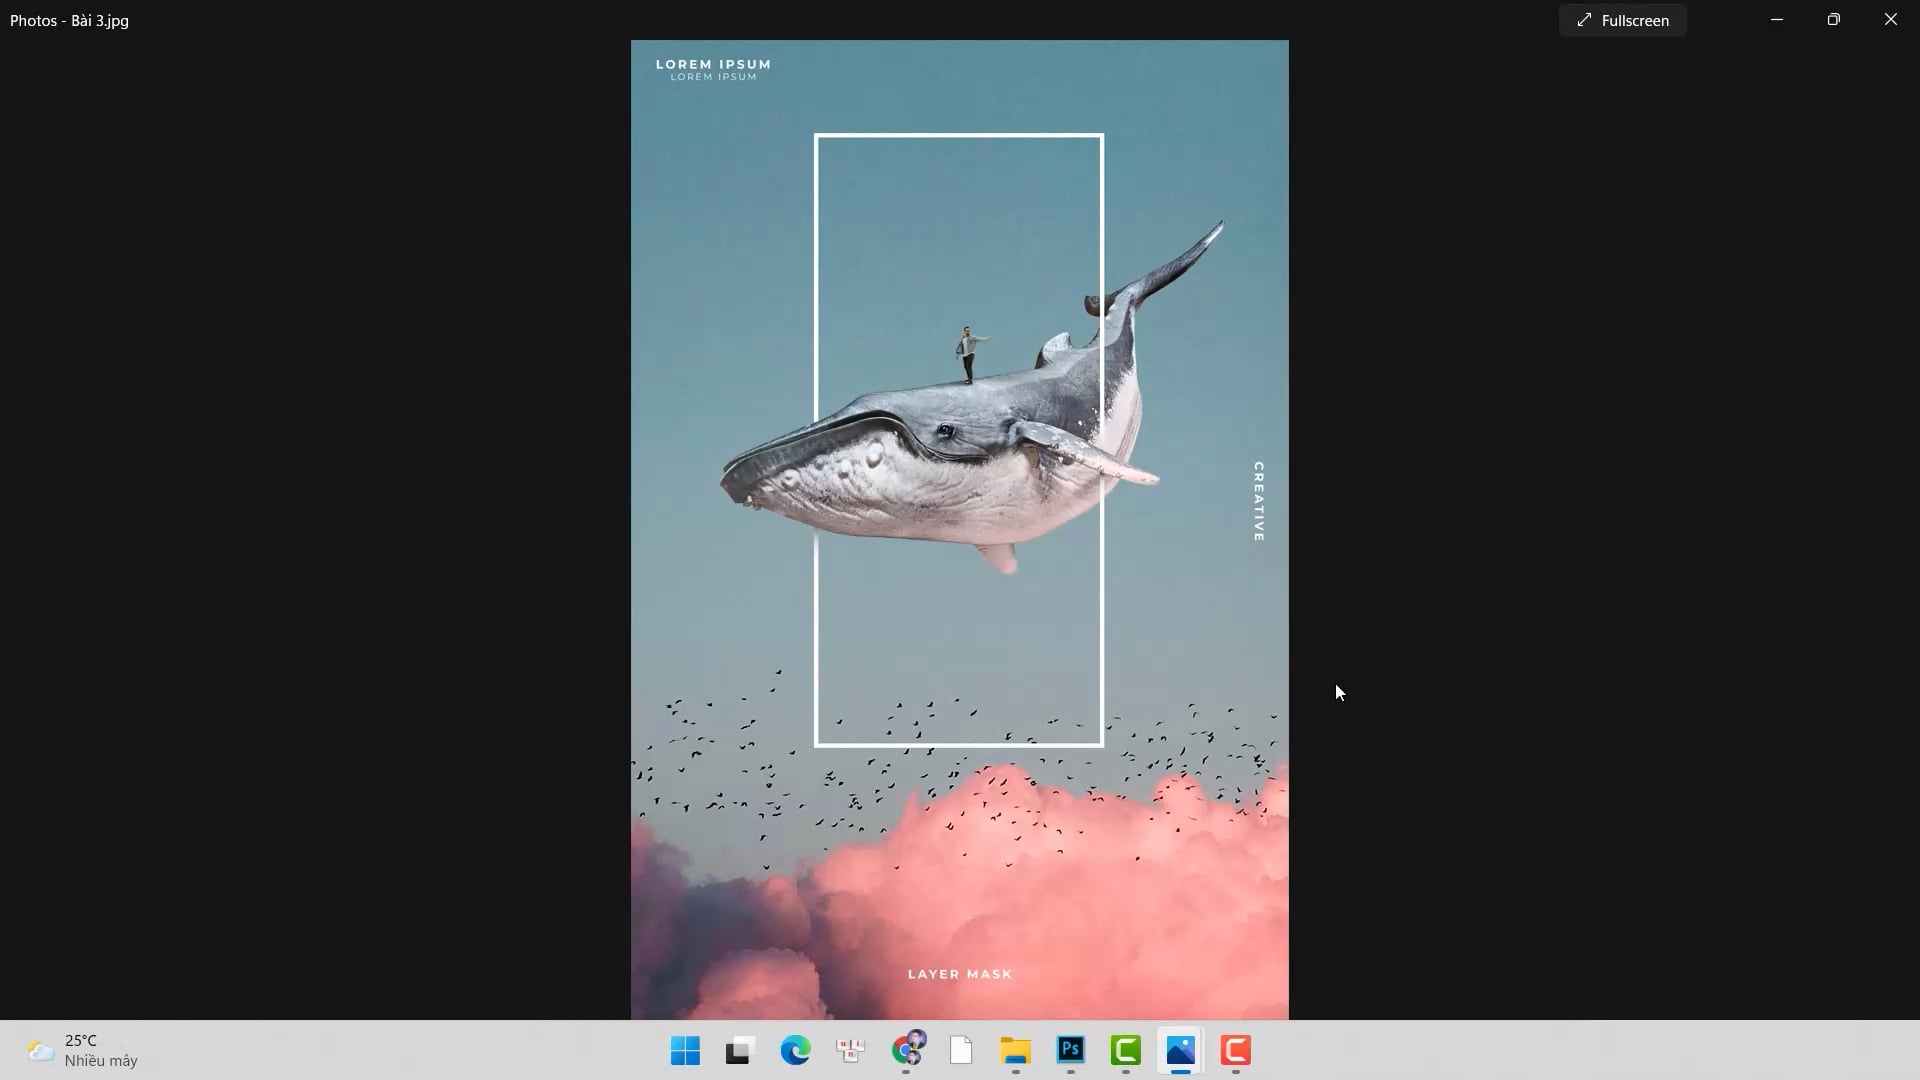Open the green Camtasia icon

1126,1050
